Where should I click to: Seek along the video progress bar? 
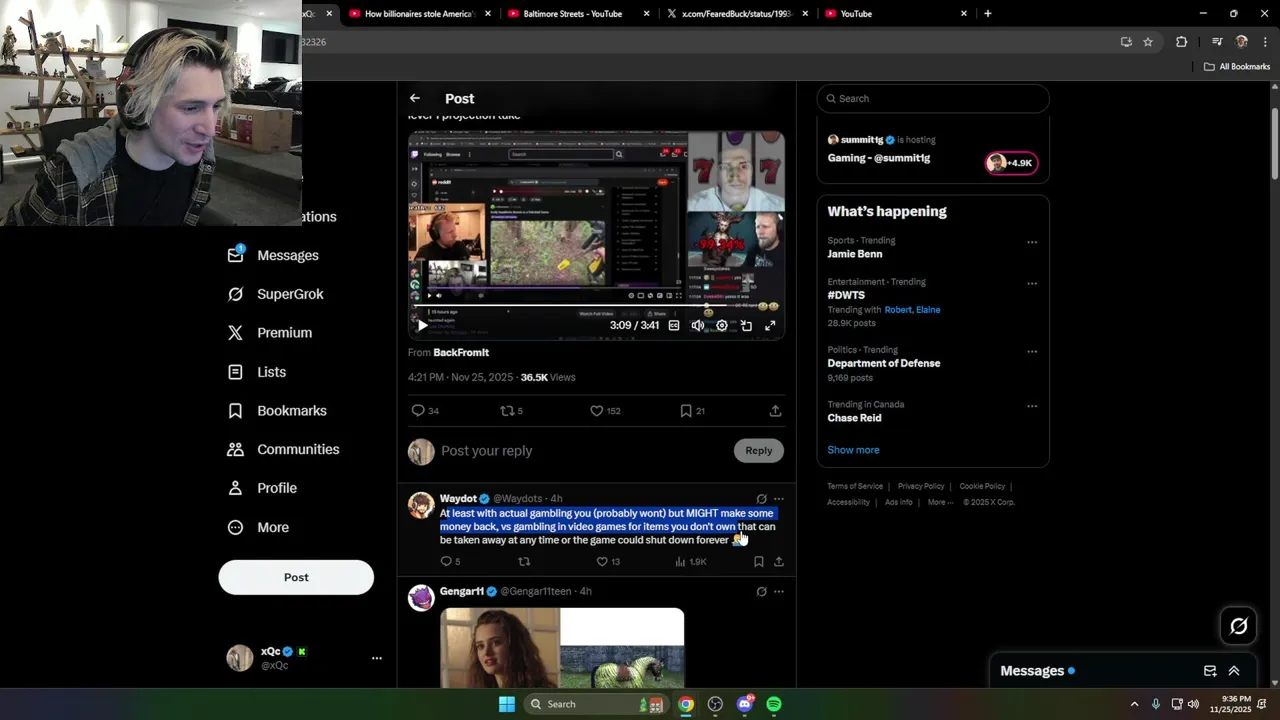596,305
